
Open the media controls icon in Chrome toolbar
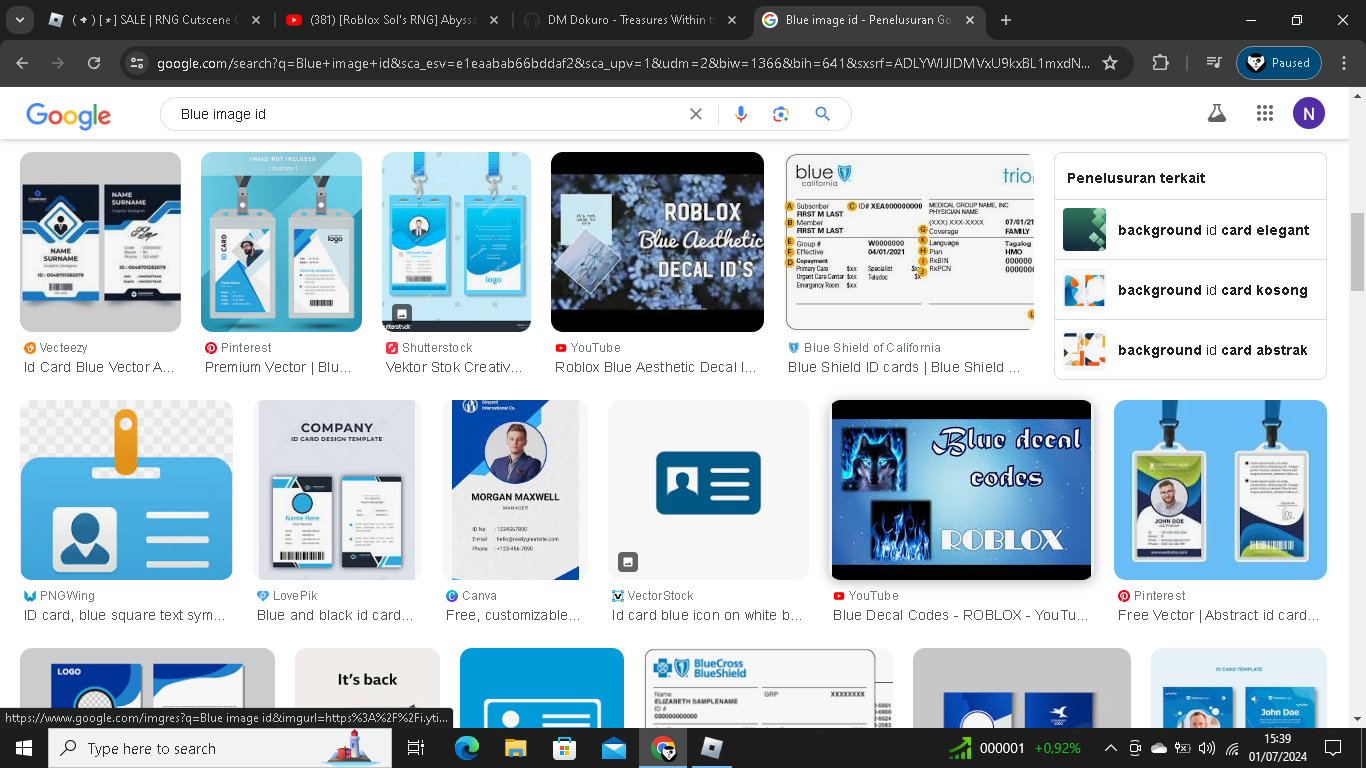pos(1214,63)
